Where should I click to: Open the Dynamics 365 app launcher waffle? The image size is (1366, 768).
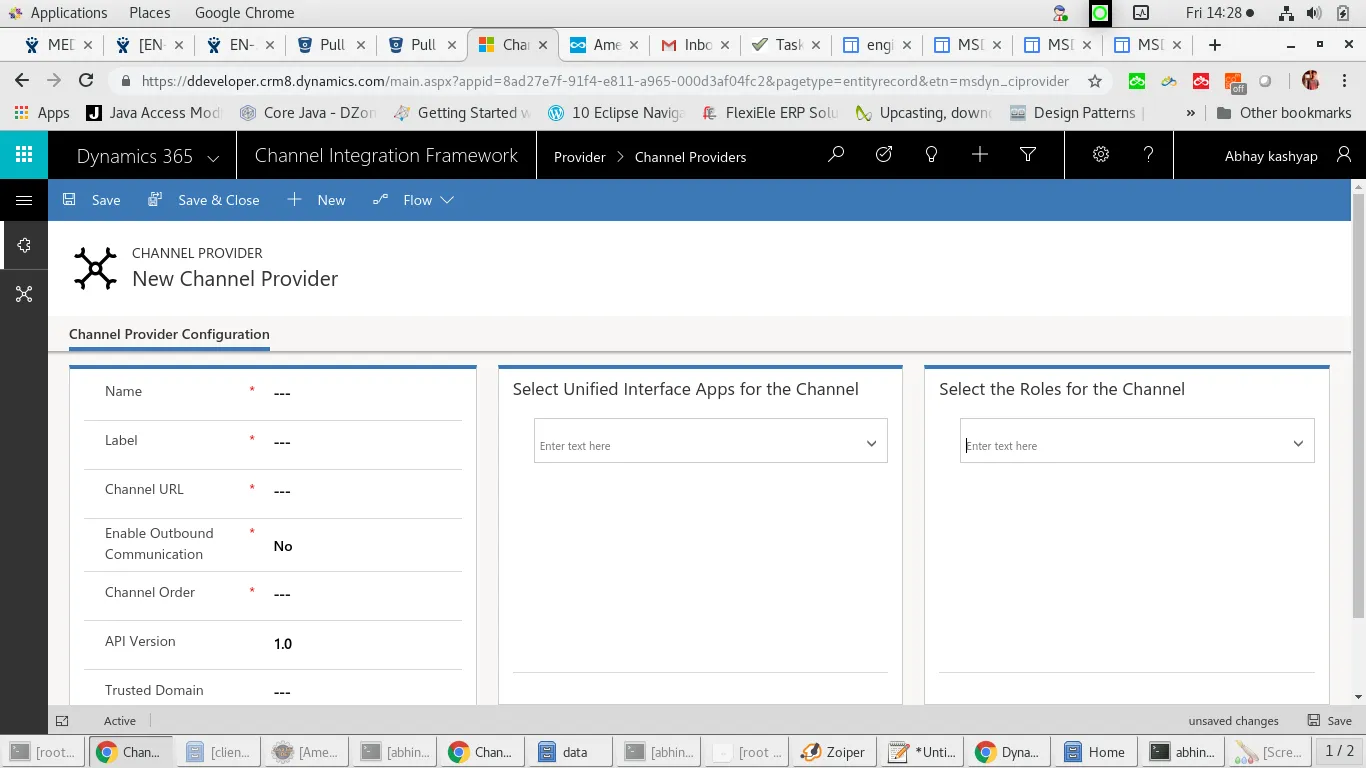(x=24, y=155)
